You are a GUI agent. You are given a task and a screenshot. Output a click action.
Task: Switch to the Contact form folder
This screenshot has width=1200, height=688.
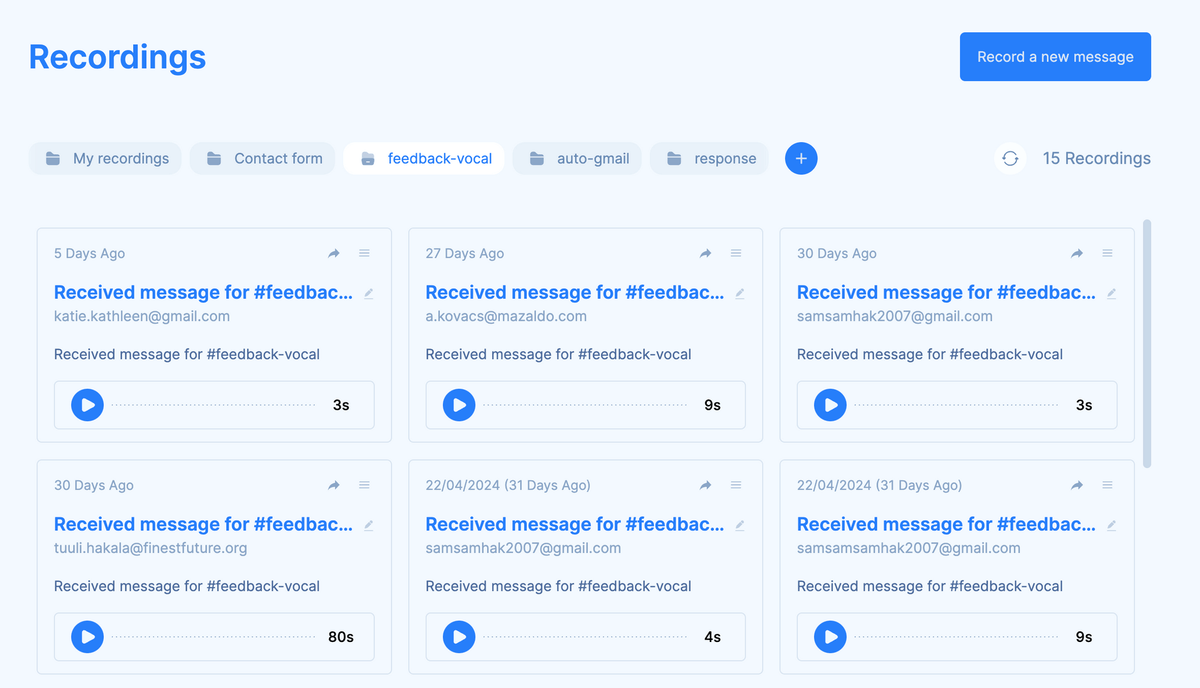[x=265, y=158]
